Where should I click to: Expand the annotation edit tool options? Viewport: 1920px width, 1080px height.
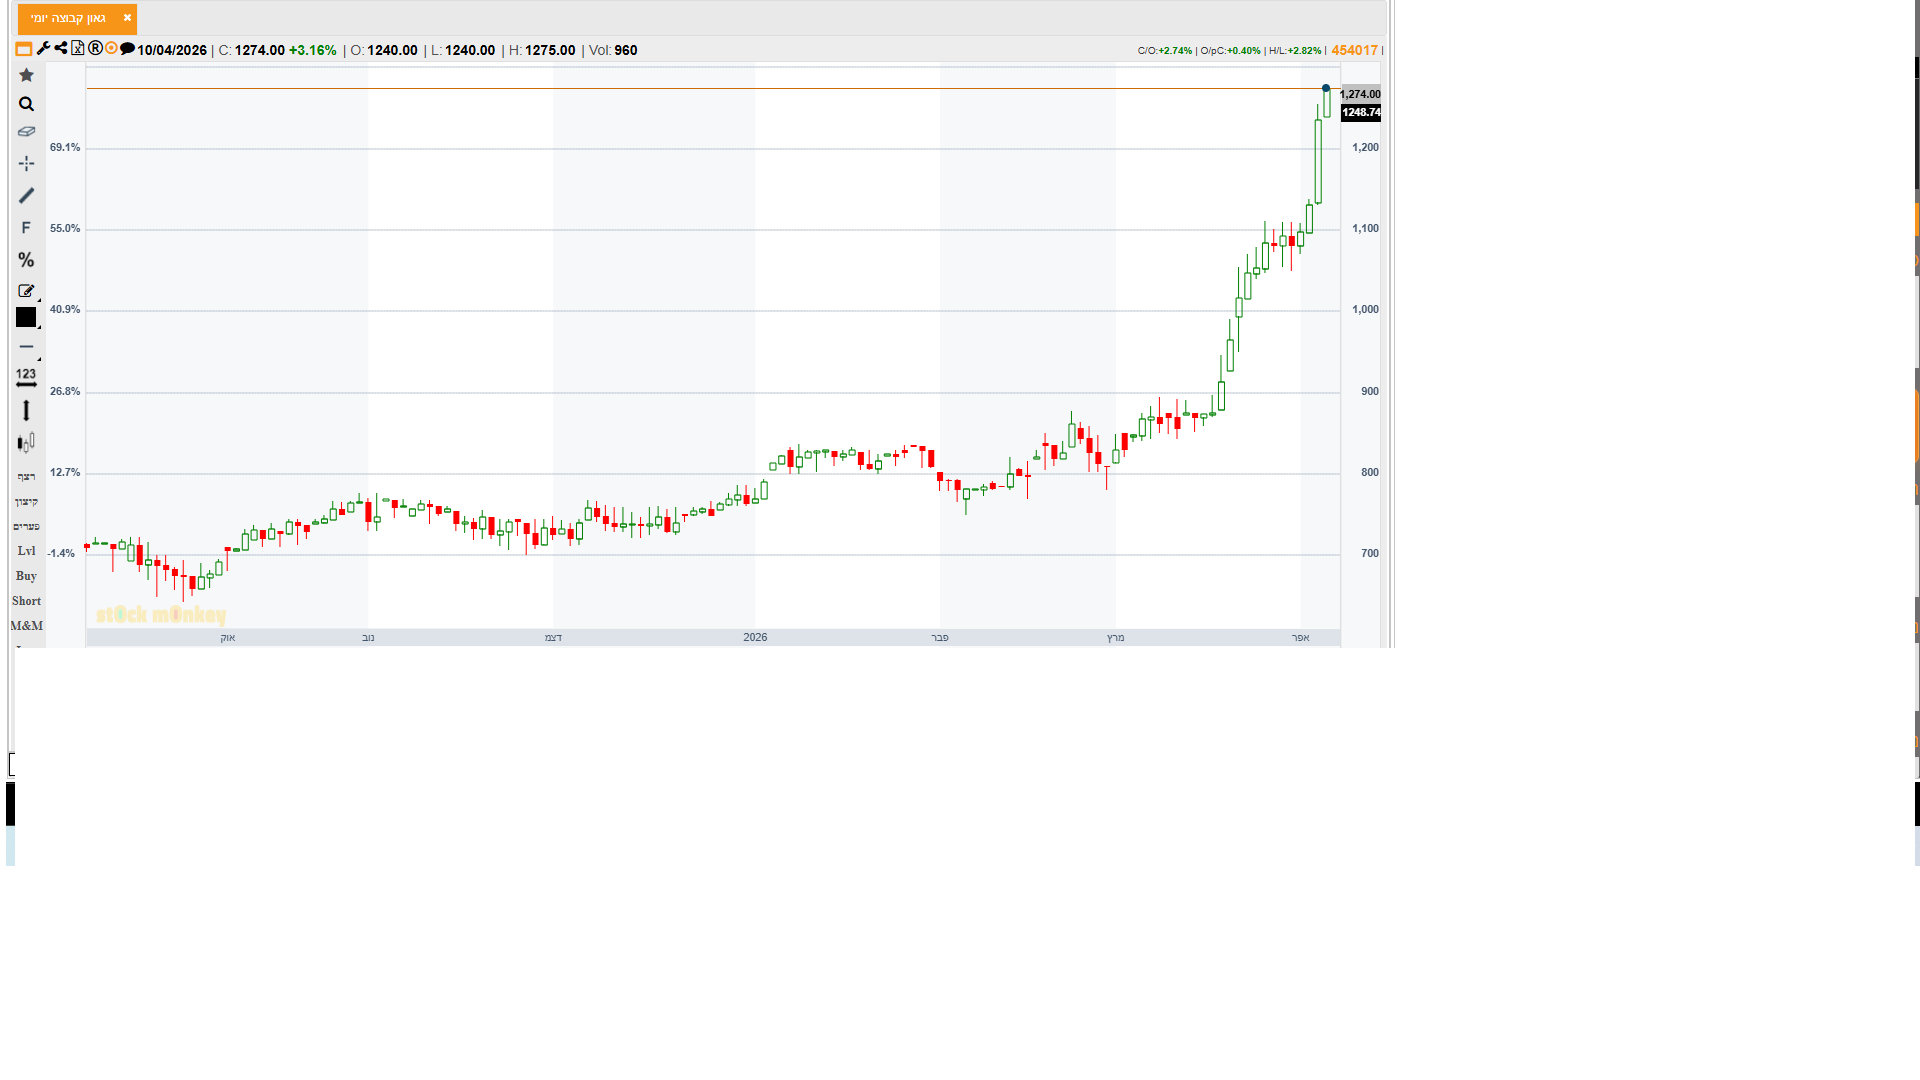pos(27,291)
